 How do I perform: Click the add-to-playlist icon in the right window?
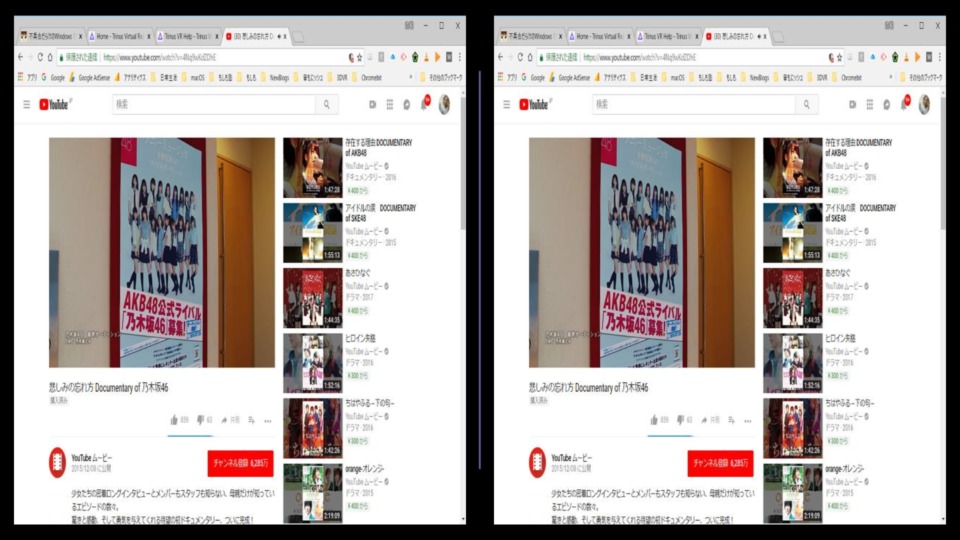(x=732, y=421)
